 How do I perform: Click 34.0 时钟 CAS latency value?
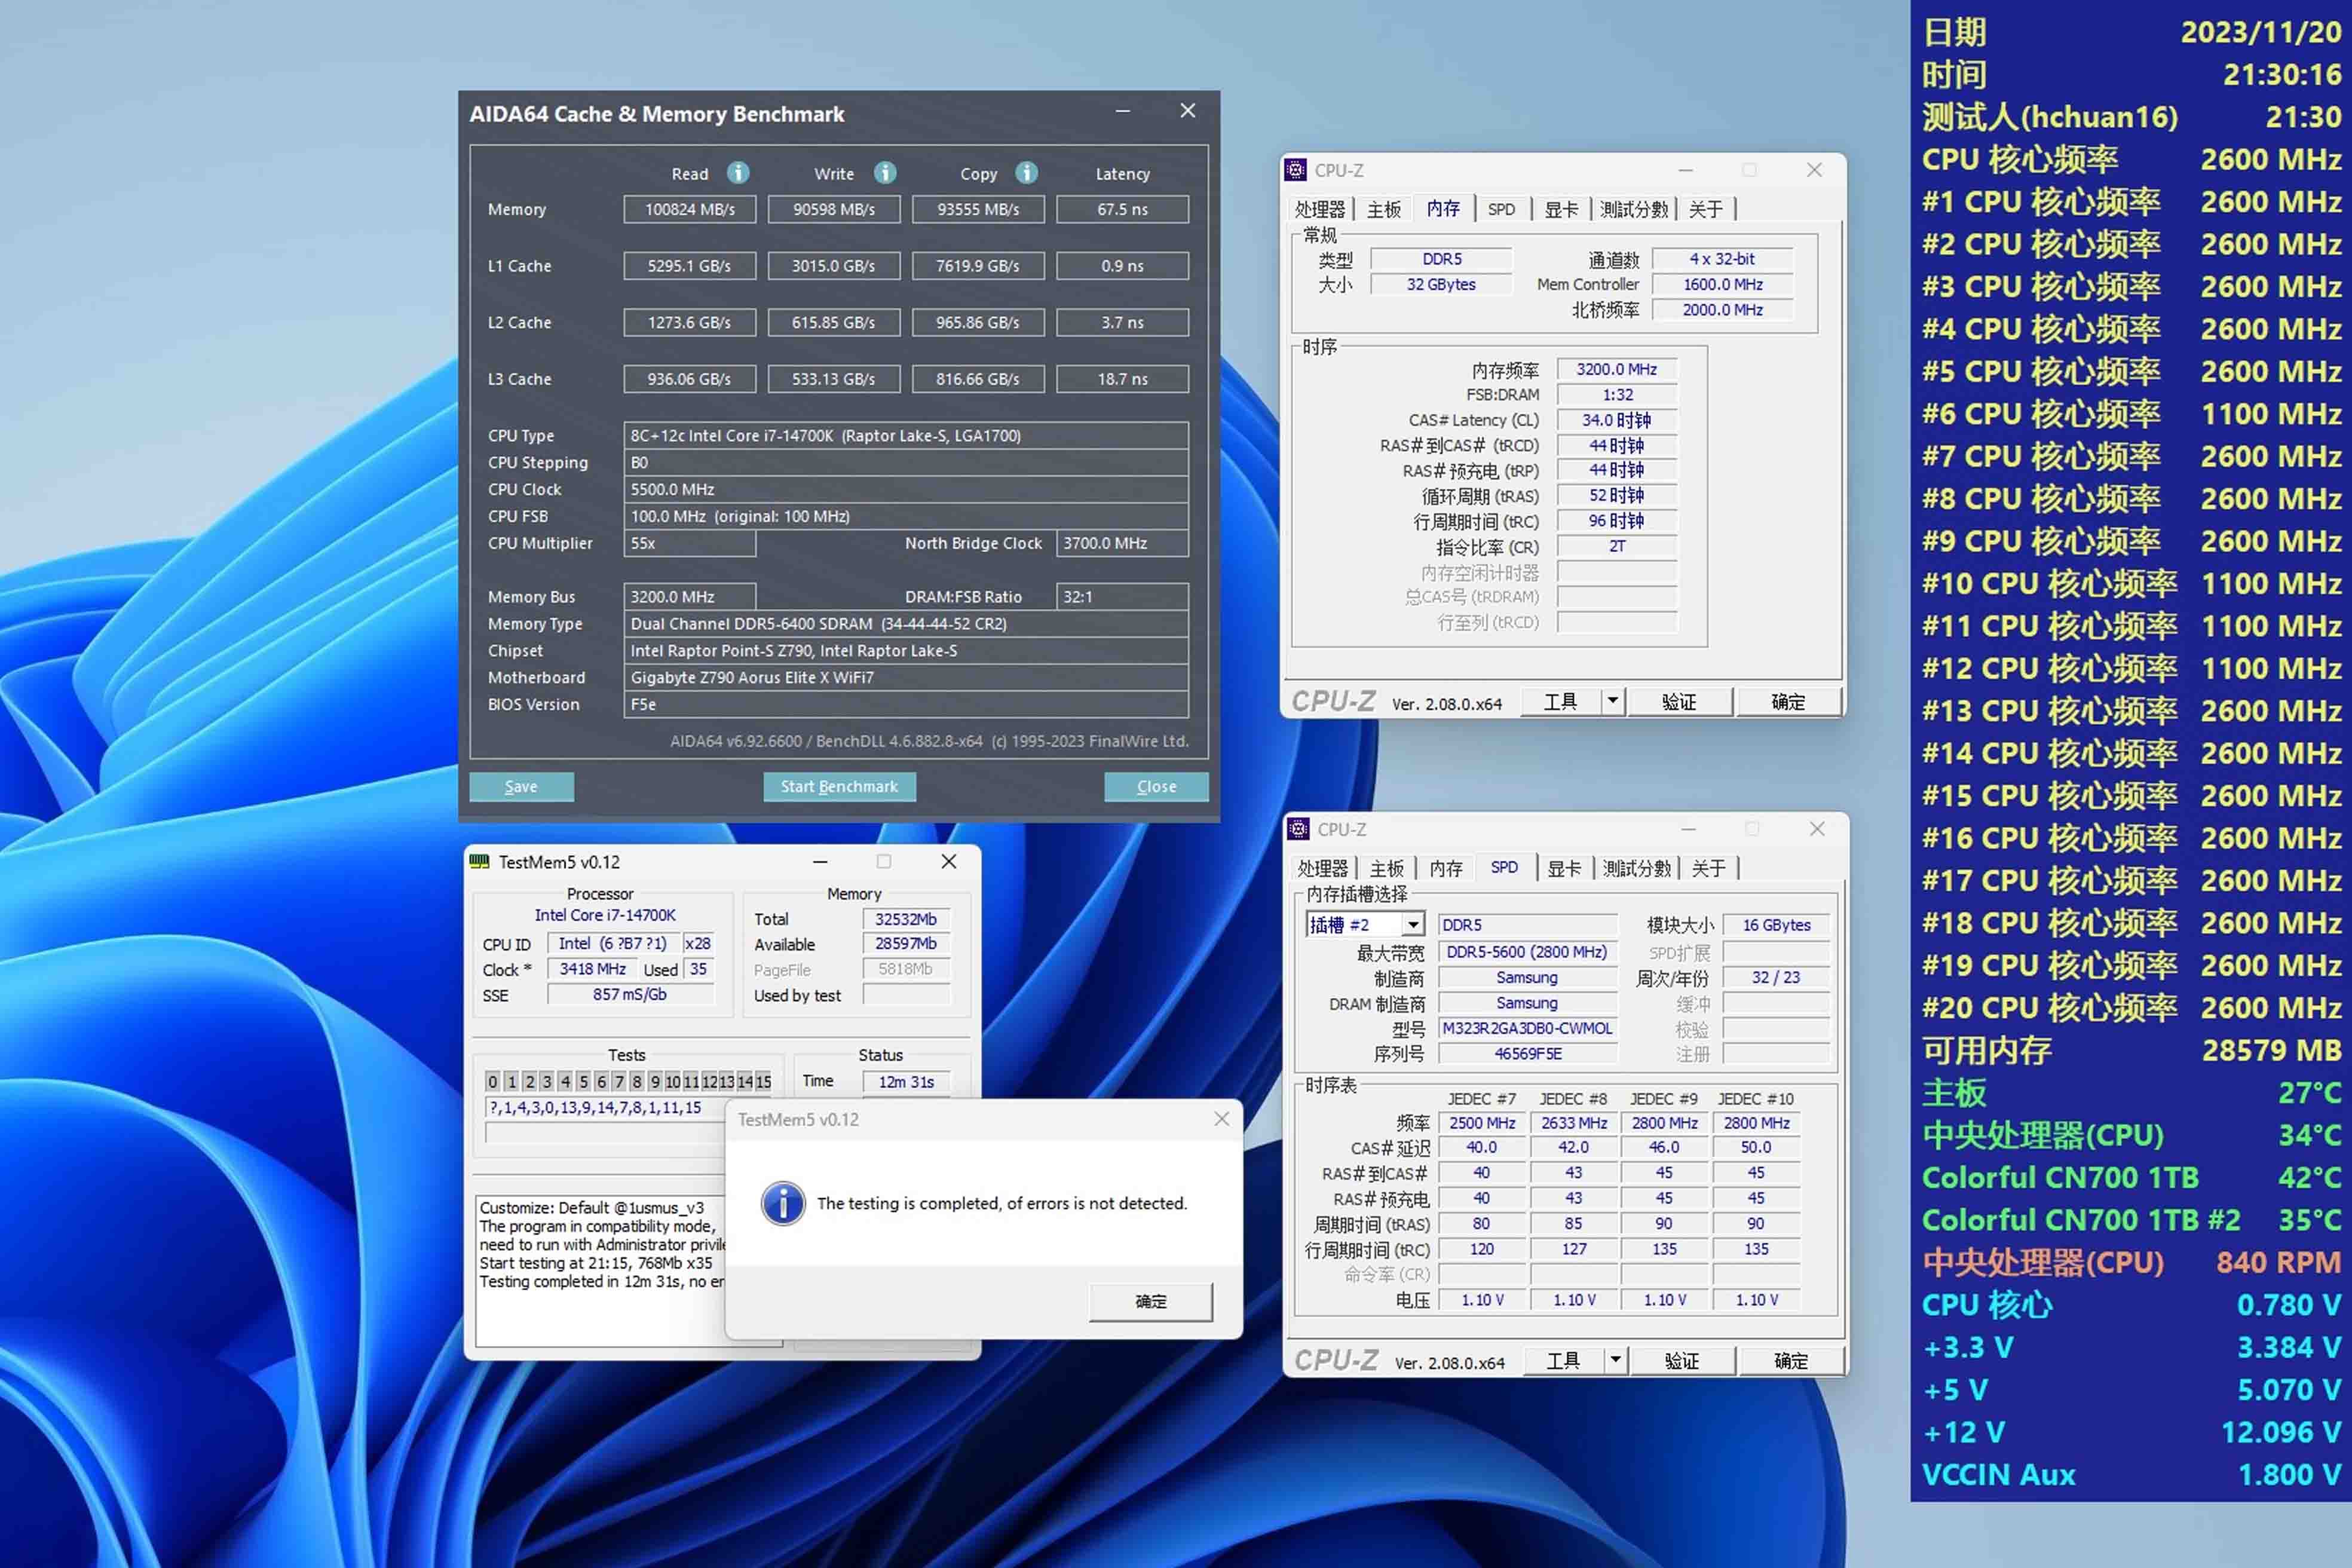pos(1617,421)
